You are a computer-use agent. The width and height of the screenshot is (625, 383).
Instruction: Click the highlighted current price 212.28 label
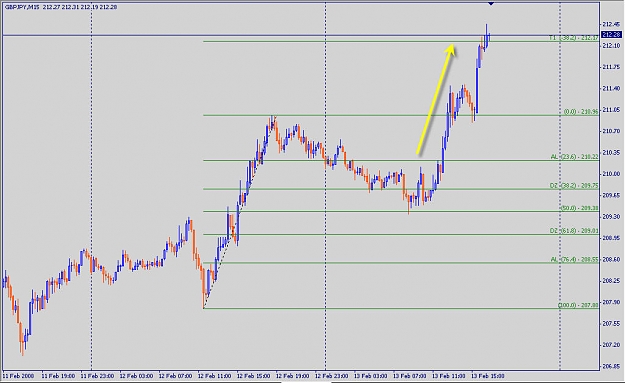[x=611, y=35]
